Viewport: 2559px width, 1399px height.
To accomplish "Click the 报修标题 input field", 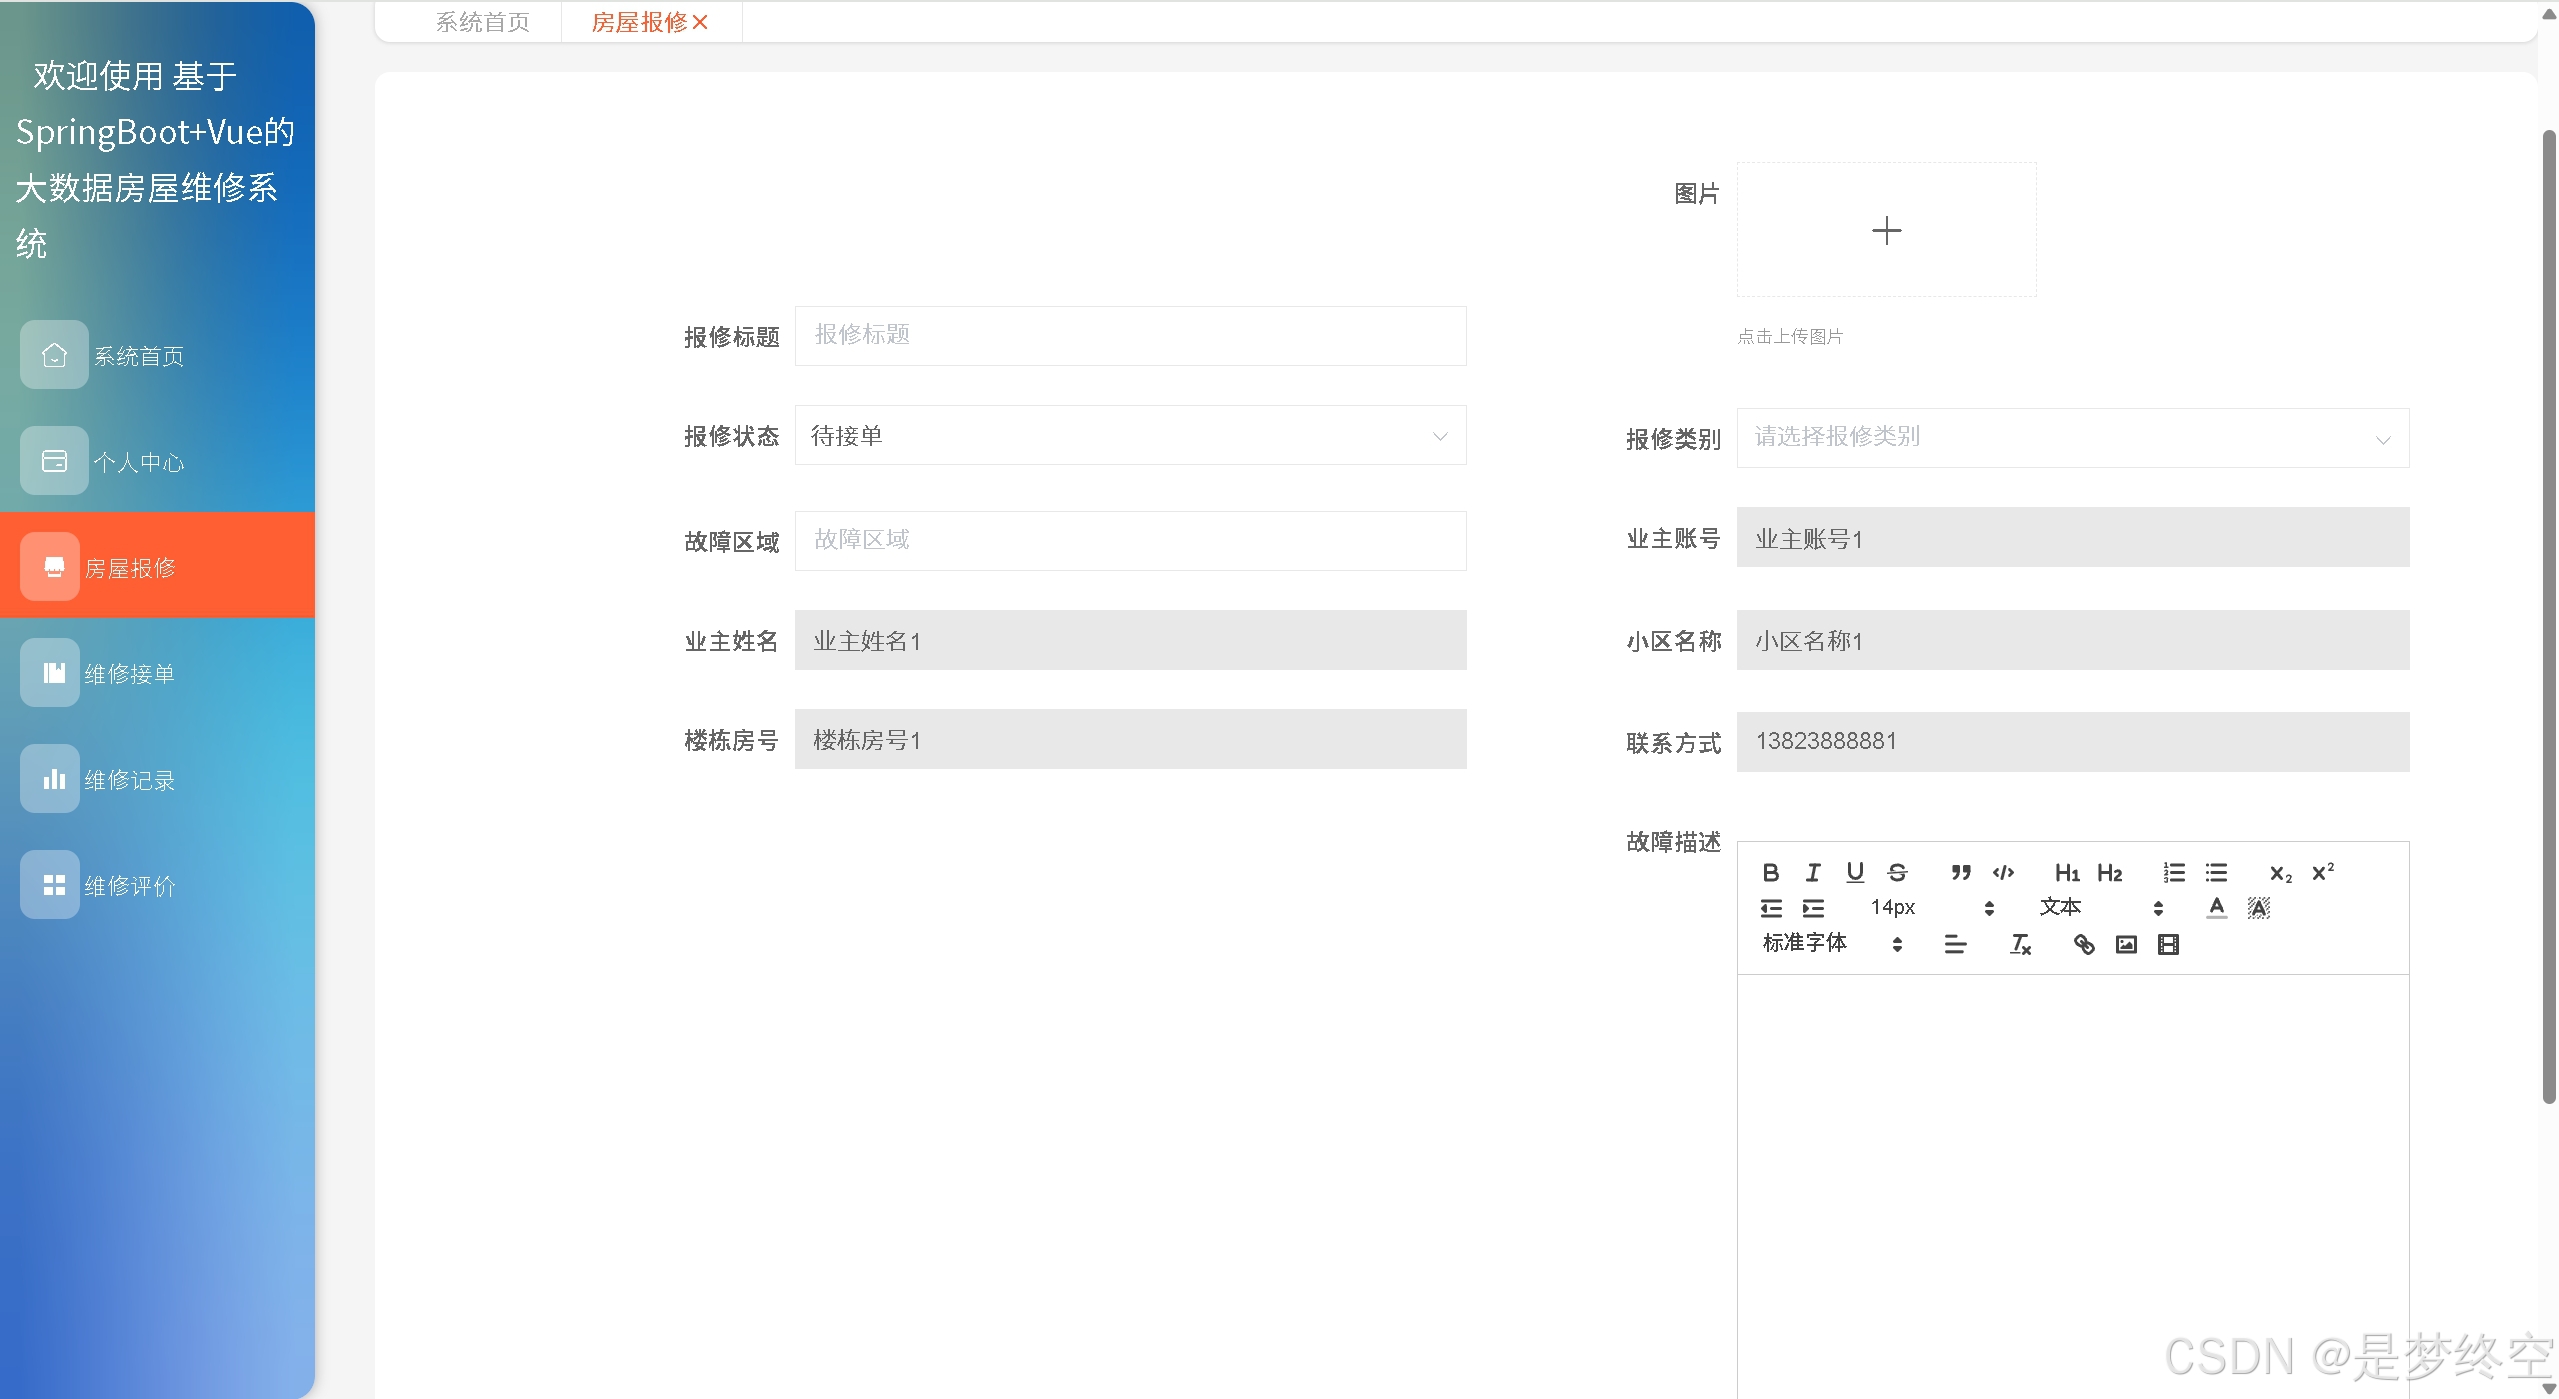I will click(1130, 336).
